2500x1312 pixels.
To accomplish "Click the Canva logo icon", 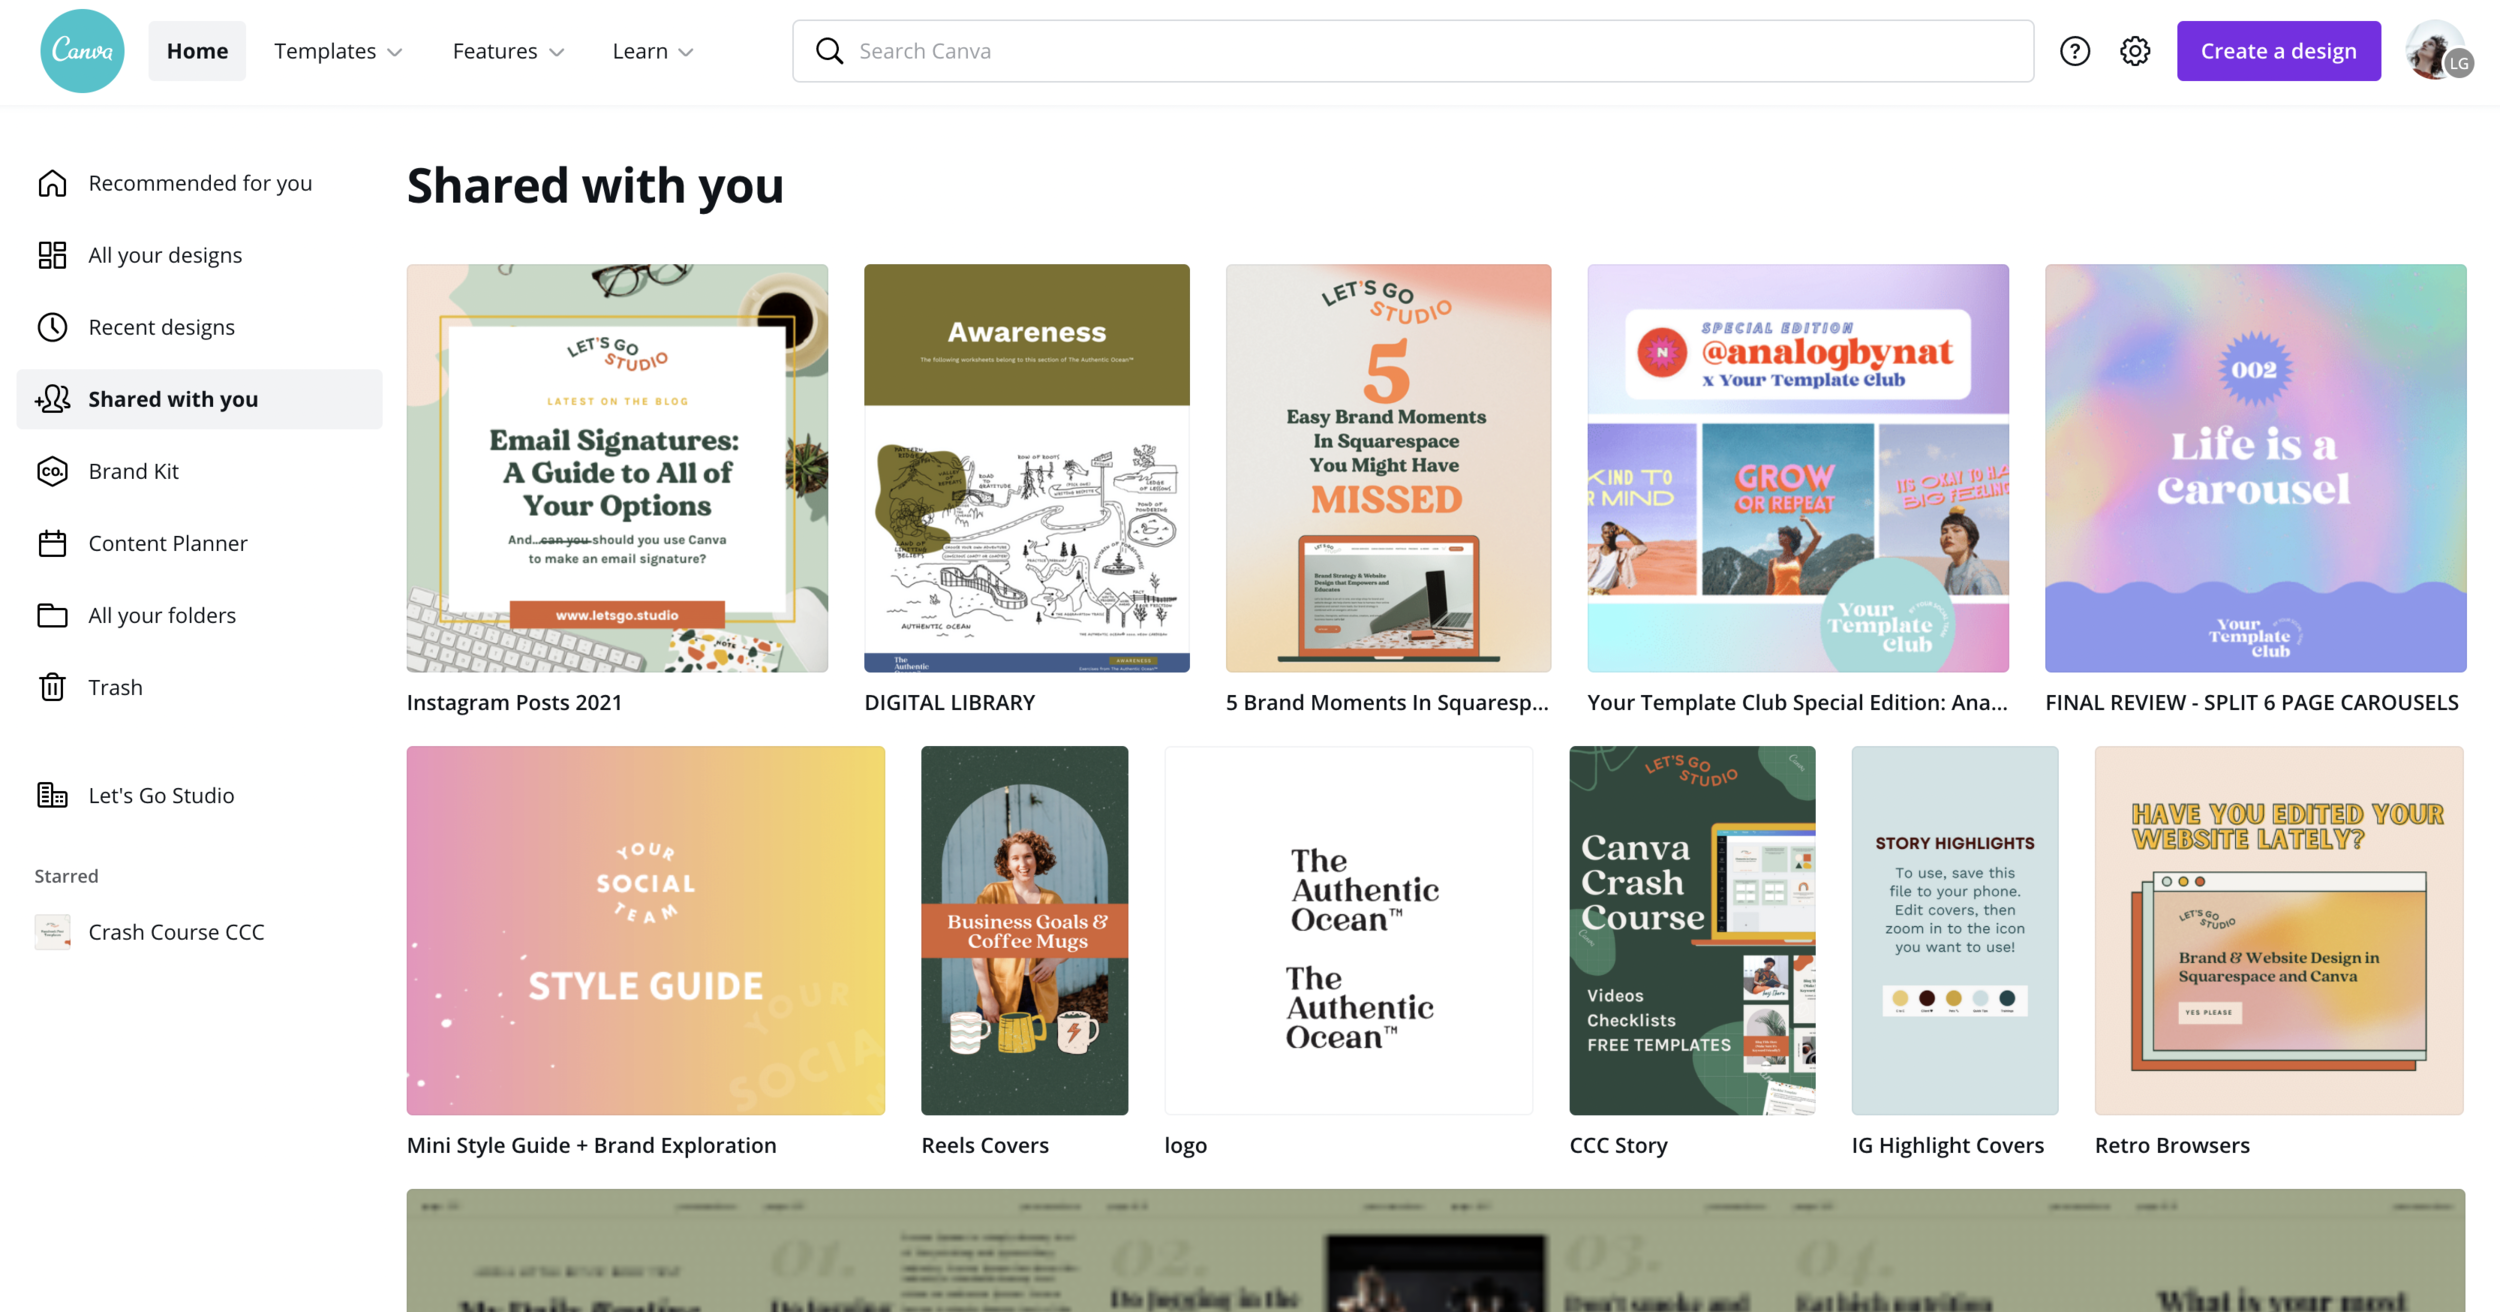I will (82, 51).
